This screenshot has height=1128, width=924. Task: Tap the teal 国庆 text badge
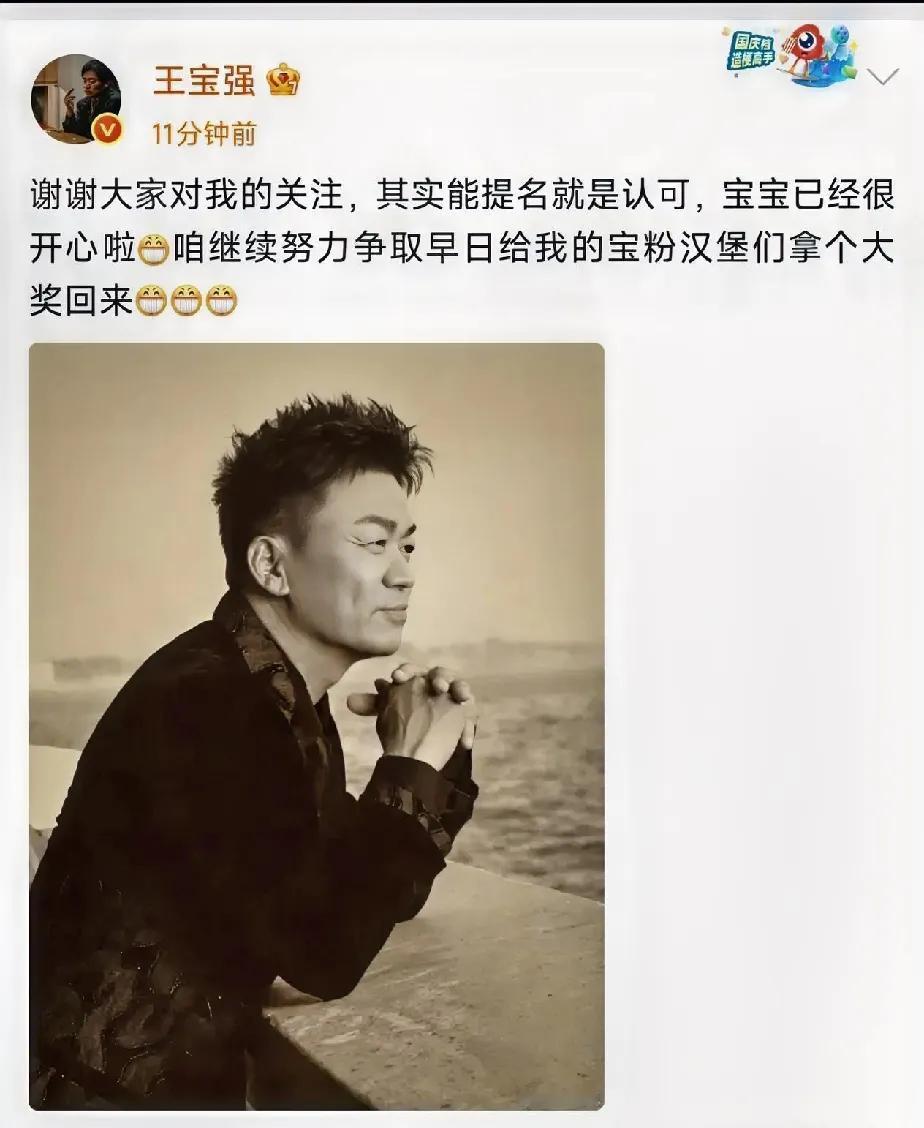pos(752,51)
